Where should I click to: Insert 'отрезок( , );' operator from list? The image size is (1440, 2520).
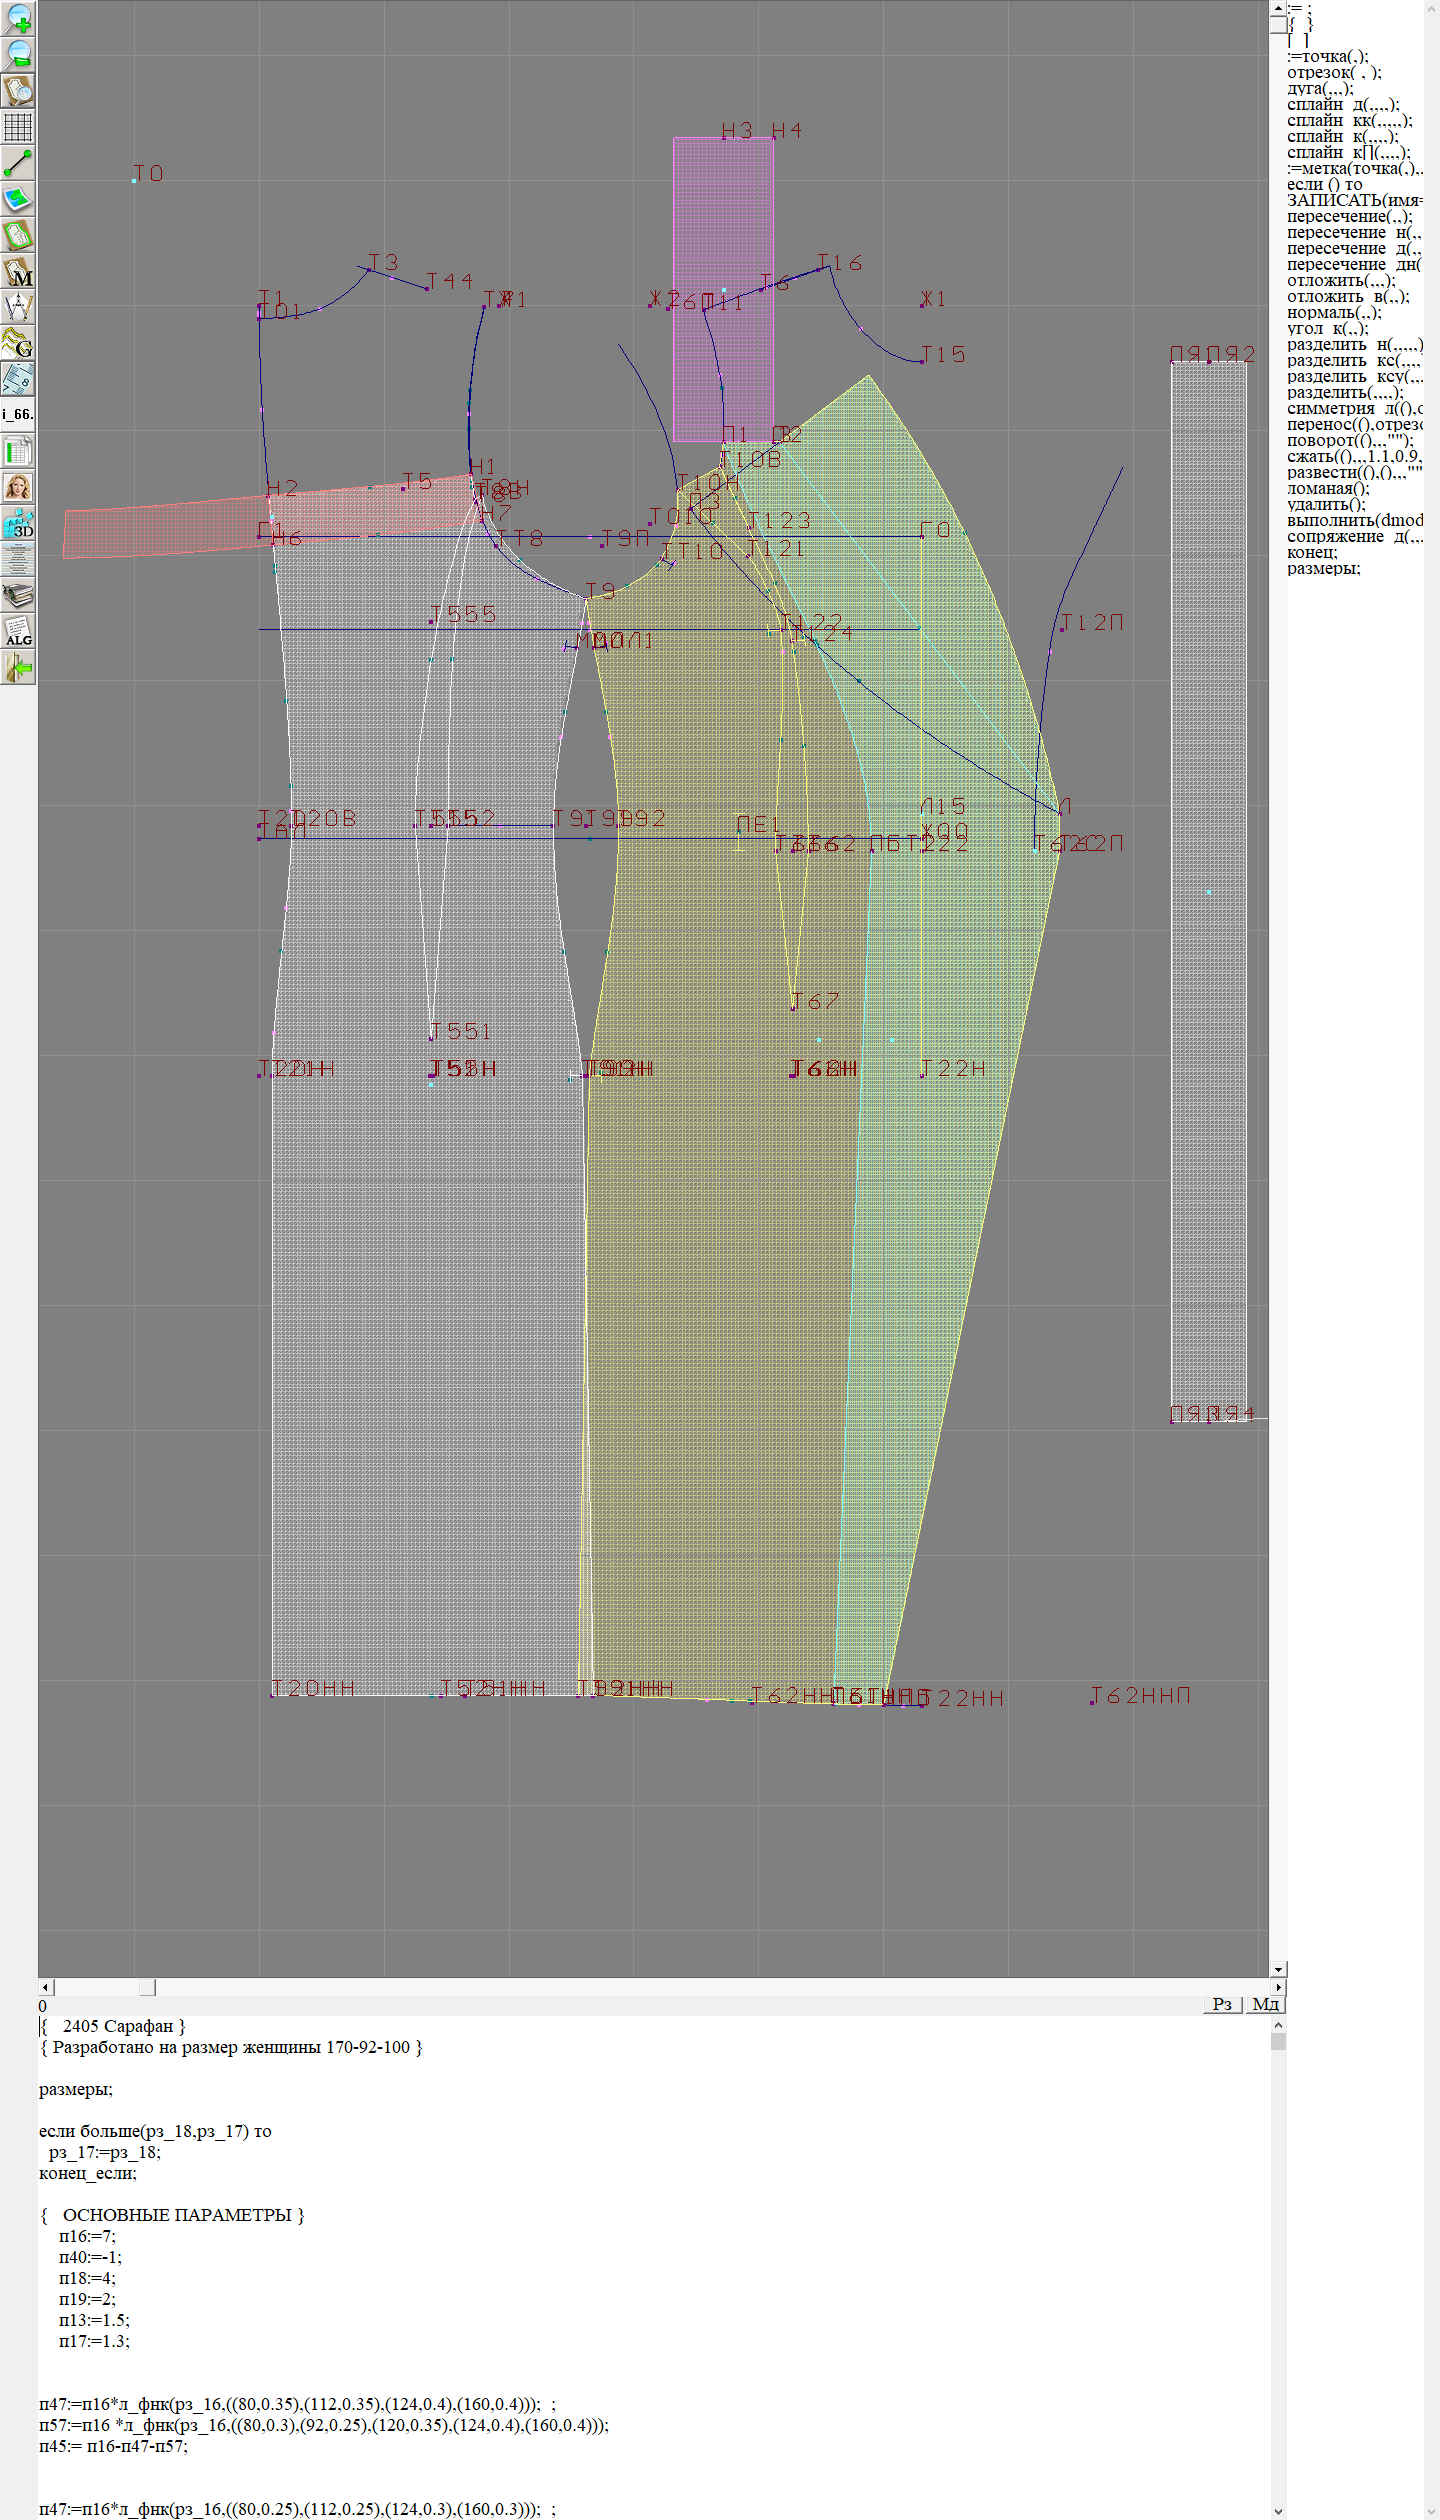pos(1334,73)
